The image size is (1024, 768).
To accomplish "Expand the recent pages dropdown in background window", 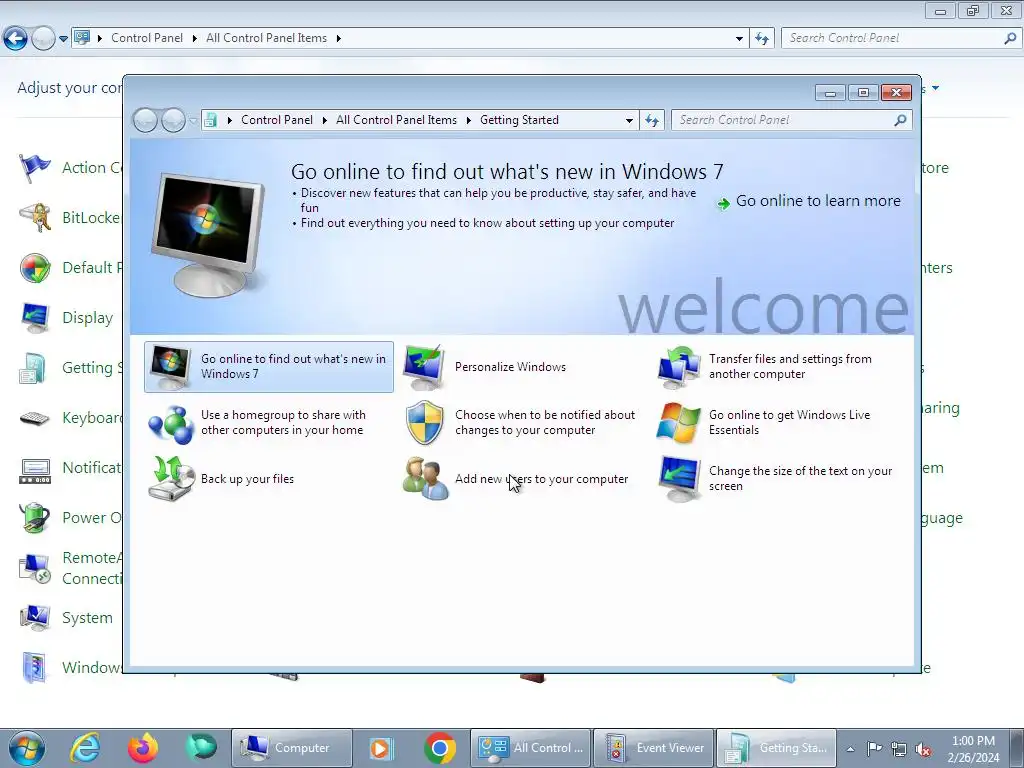I will click(x=63, y=39).
